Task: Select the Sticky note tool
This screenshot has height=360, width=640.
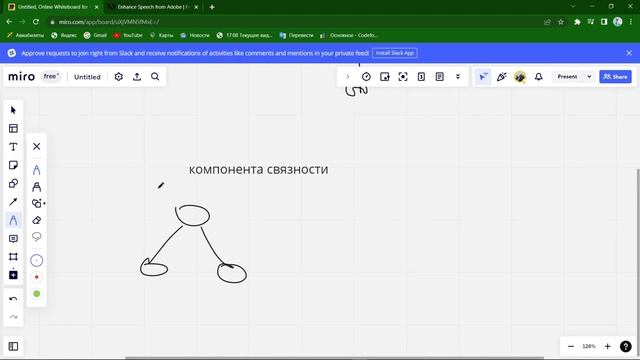Action: (x=13, y=165)
